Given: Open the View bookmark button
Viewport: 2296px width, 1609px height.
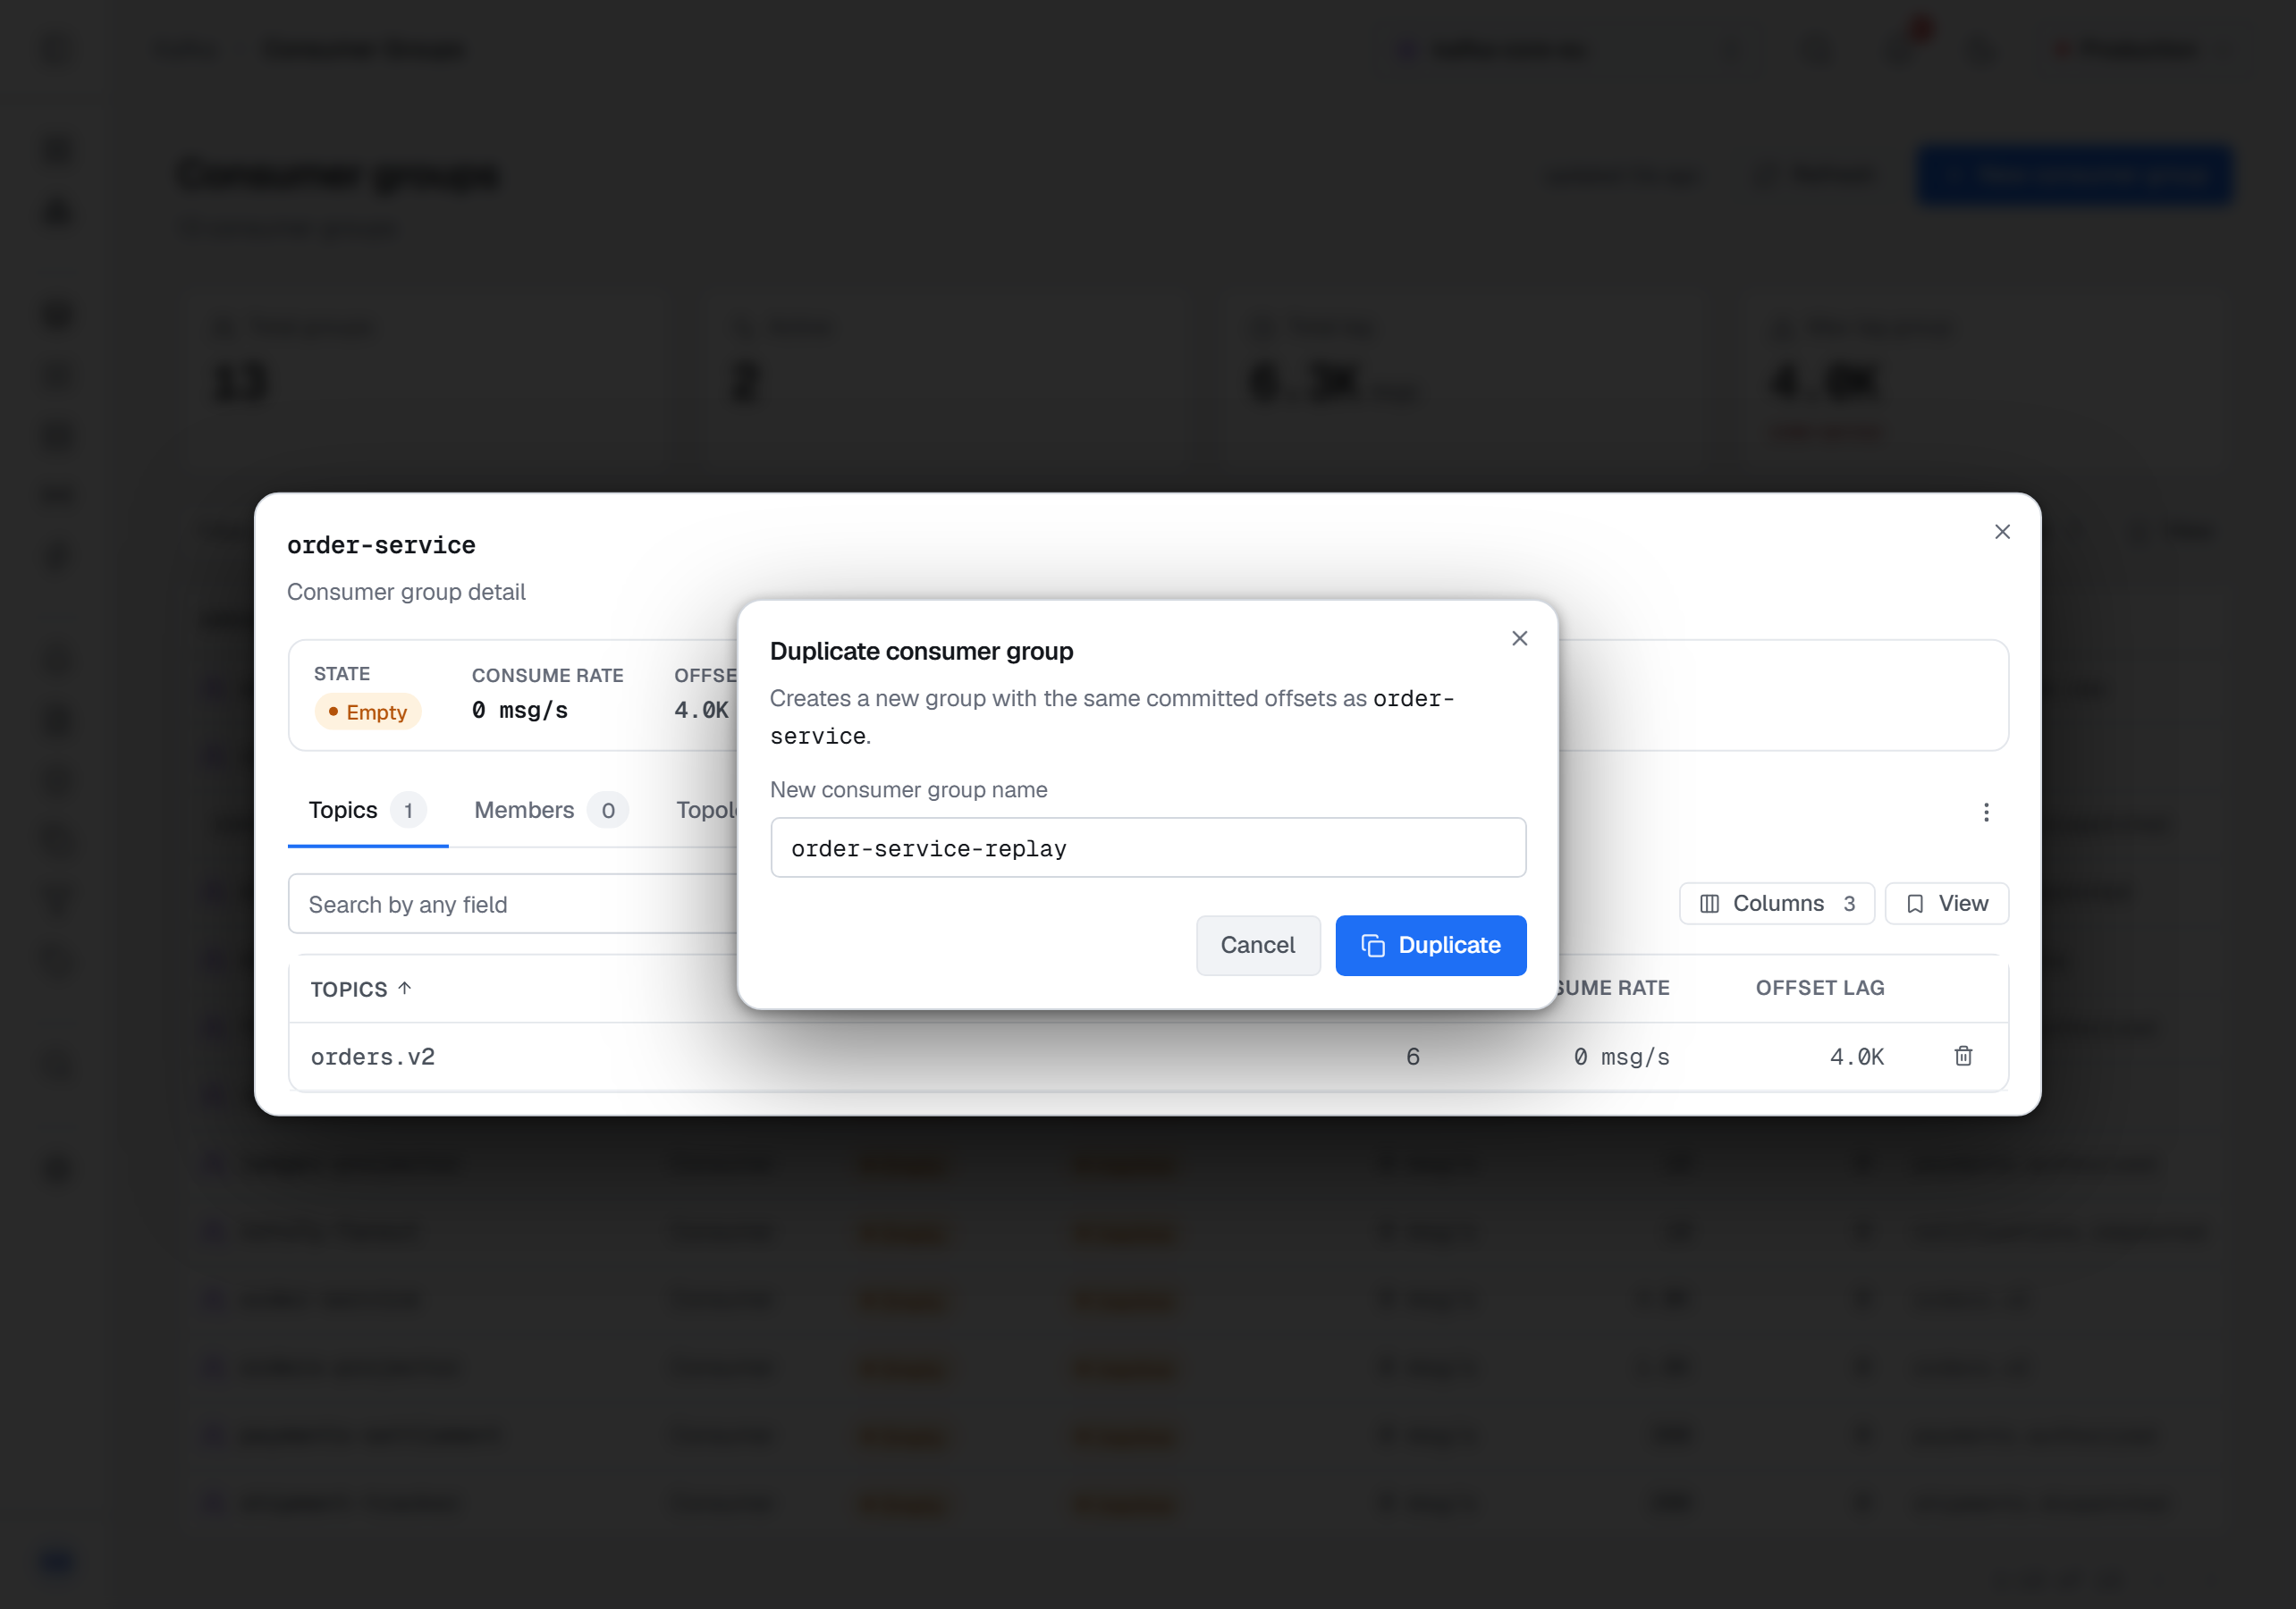Looking at the screenshot, I should (1946, 903).
